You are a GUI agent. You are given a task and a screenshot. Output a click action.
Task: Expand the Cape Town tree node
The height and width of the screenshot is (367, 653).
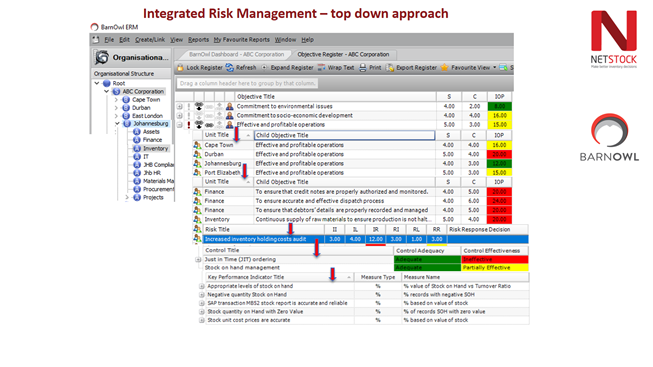coord(116,100)
